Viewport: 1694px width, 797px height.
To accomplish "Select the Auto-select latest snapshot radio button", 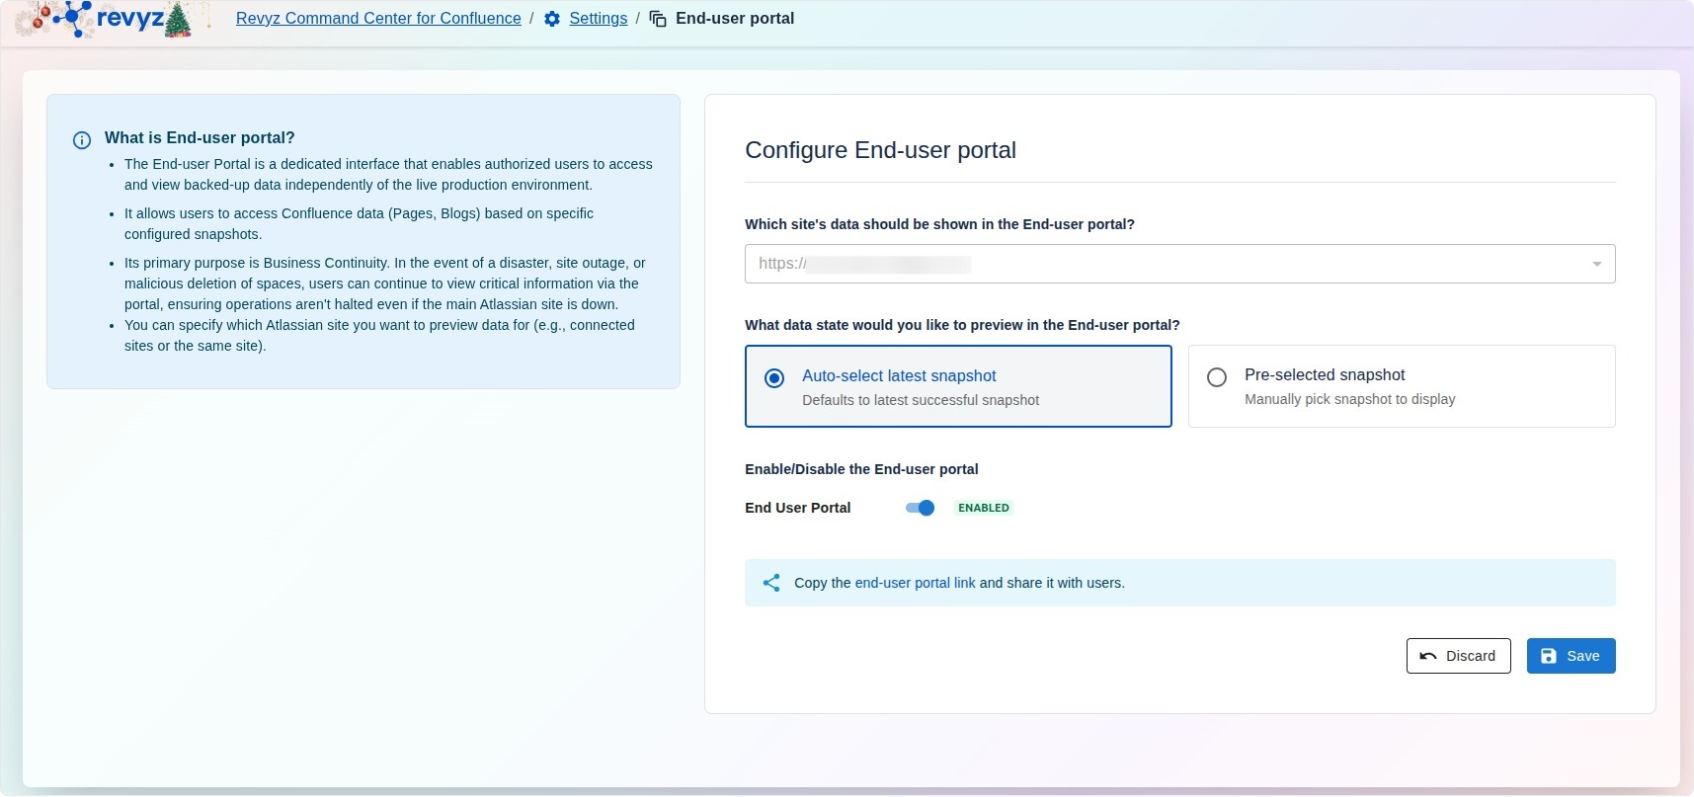I will (774, 378).
